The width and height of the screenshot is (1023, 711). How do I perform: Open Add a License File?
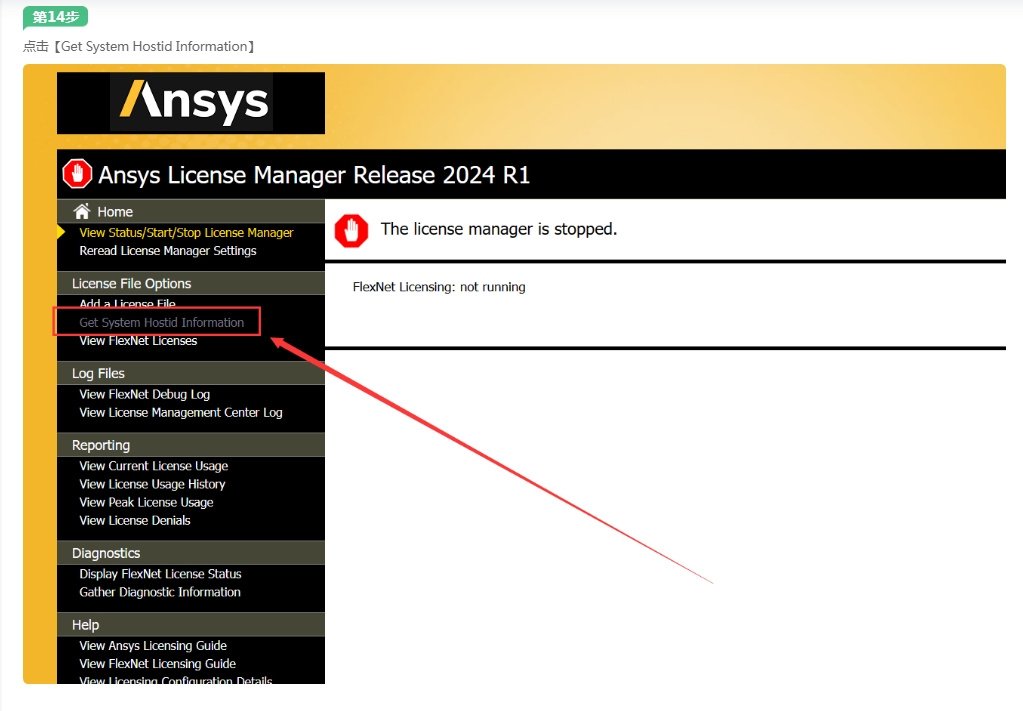click(127, 304)
